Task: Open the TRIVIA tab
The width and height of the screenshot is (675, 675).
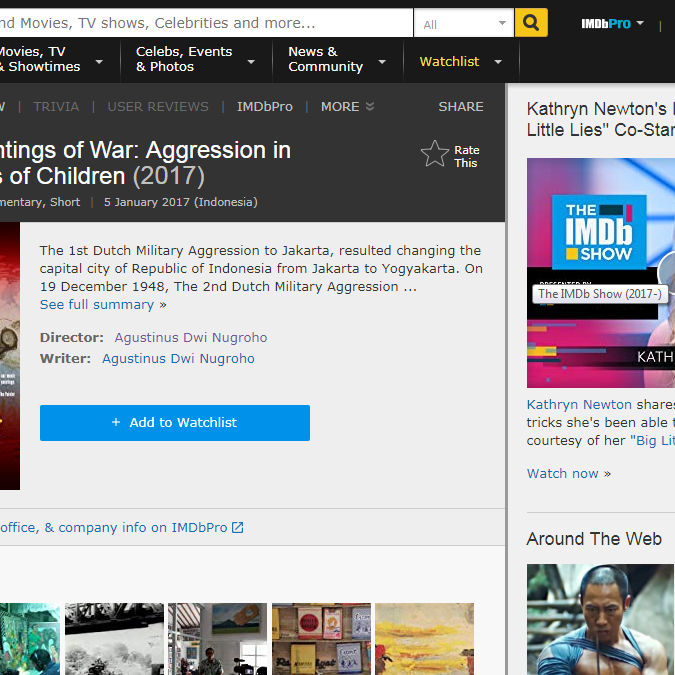Action: coord(56,107)
